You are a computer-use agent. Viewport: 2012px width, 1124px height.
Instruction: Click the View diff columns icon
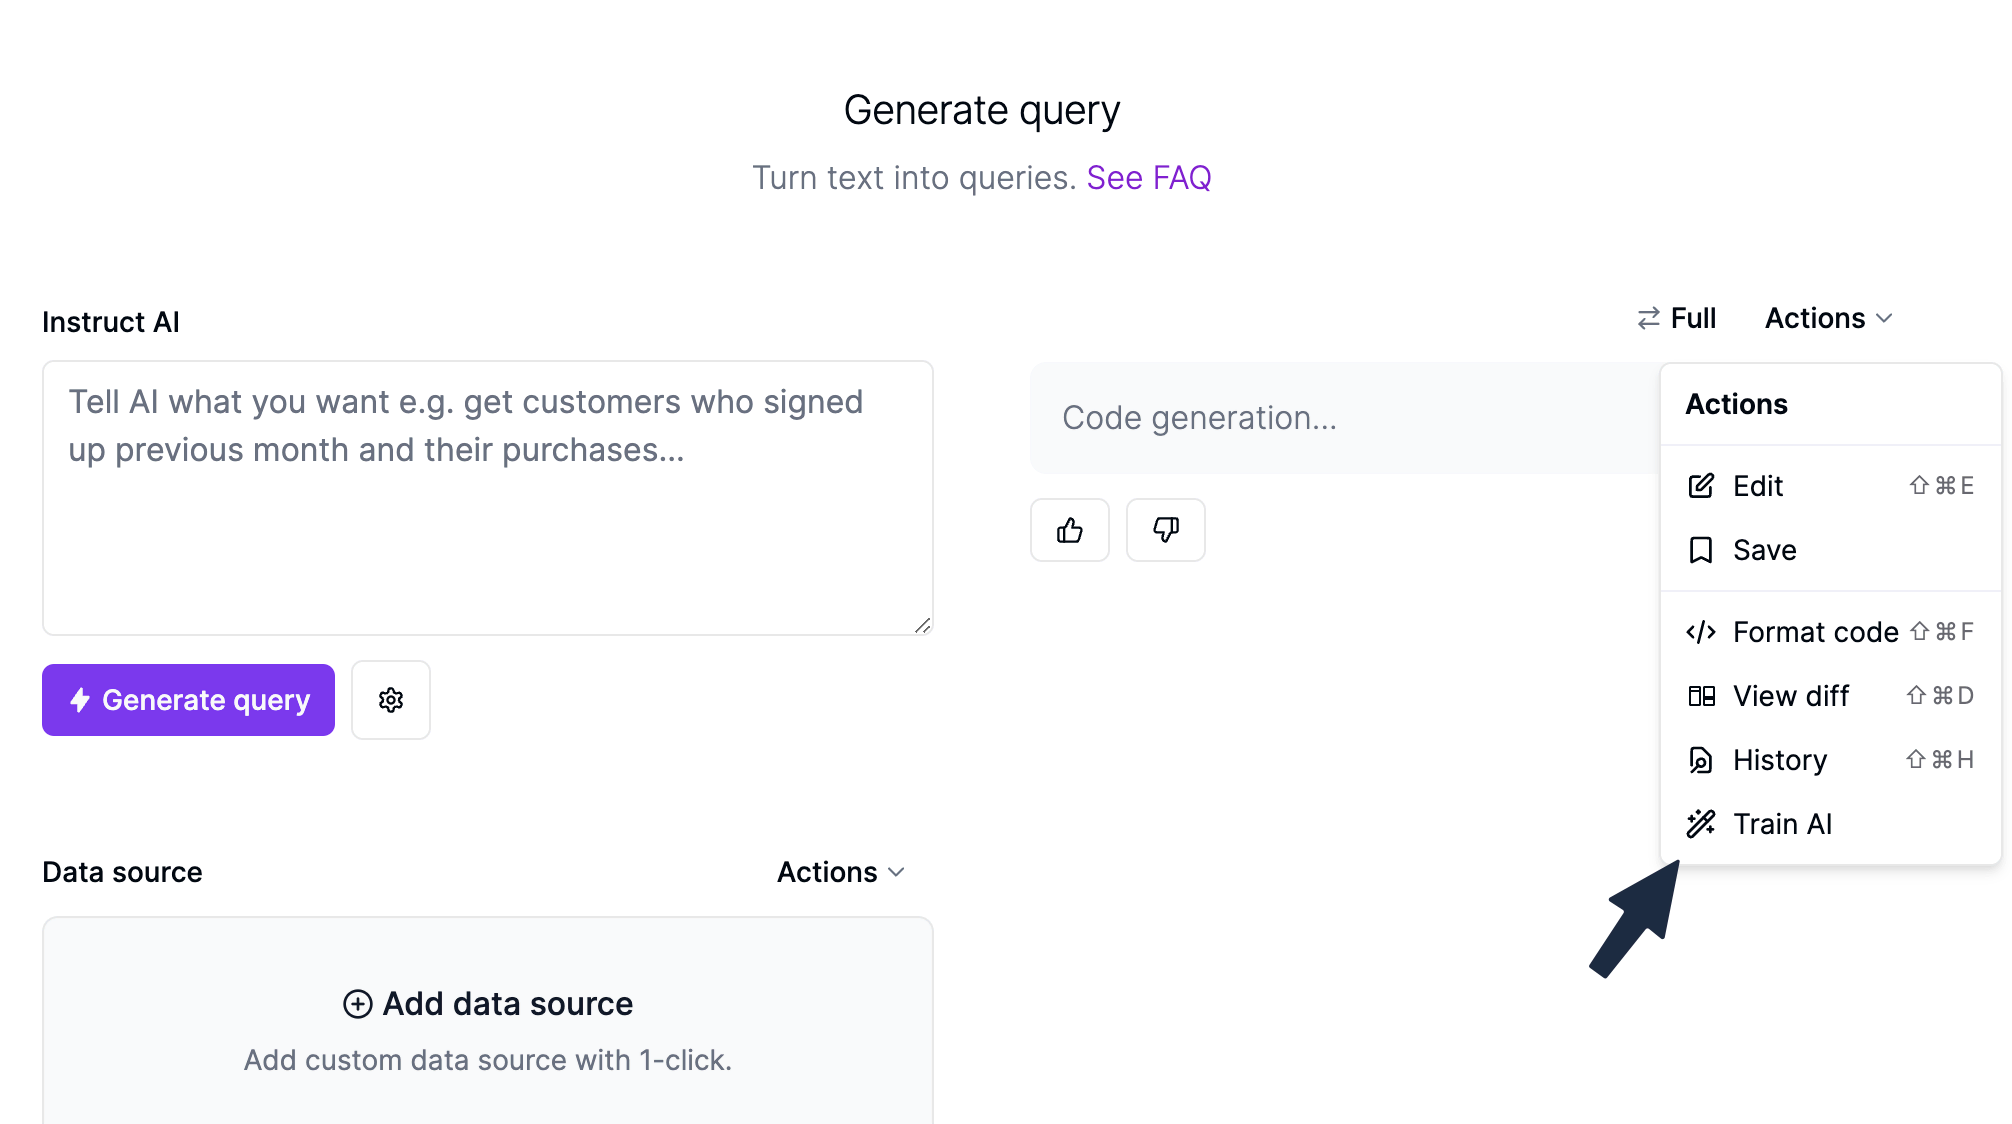1701,696
